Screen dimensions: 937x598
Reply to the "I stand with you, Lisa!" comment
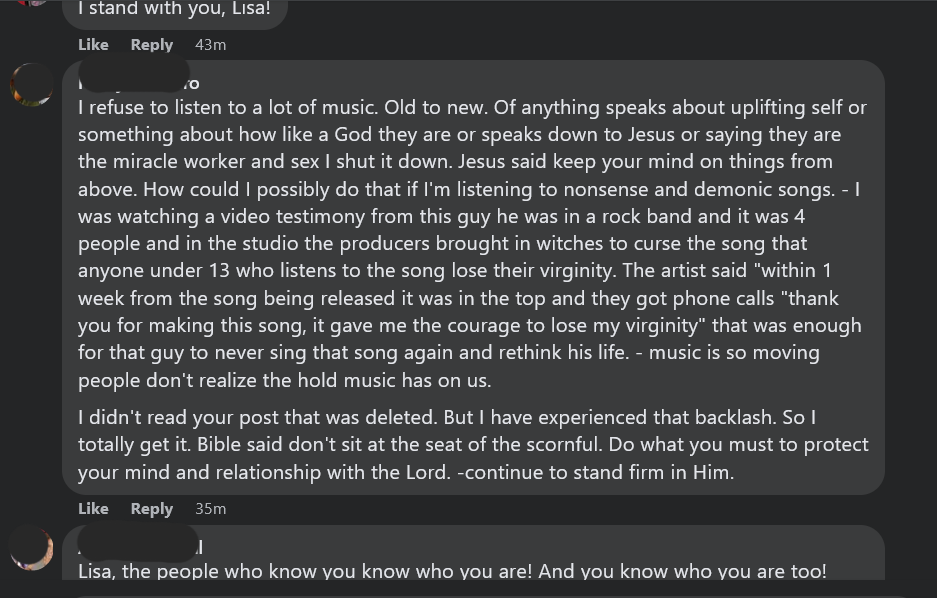click(x=152, y=45)
